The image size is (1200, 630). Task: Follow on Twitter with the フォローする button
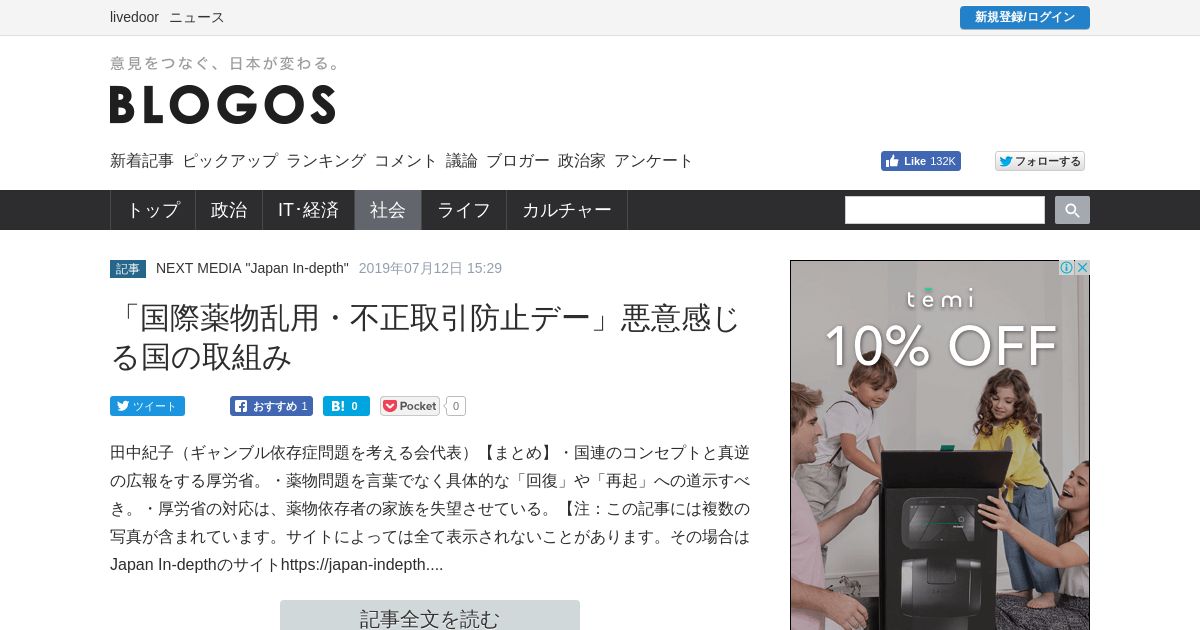(x=1040, y=161)
